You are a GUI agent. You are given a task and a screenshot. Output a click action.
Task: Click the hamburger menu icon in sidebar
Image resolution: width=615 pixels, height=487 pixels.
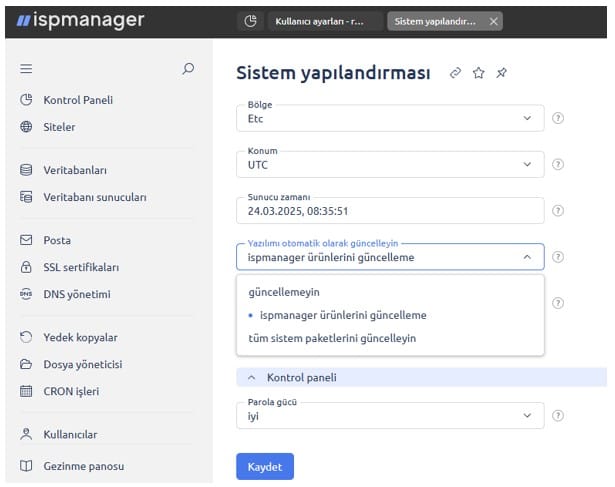pyautogui.click(x=26, y=69)
